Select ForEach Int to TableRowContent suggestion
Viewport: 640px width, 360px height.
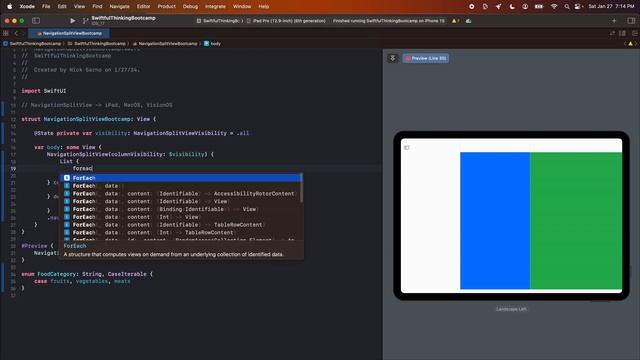[180, 232]
